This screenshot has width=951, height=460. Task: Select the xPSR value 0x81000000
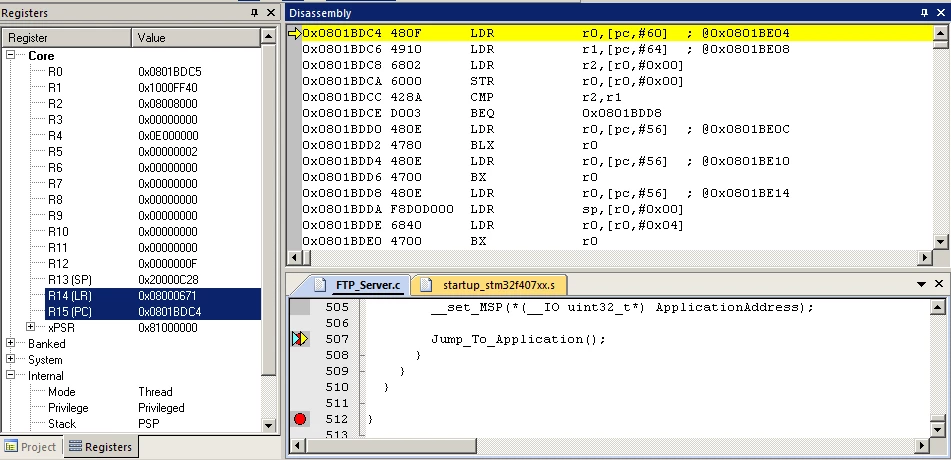[167, 328]
